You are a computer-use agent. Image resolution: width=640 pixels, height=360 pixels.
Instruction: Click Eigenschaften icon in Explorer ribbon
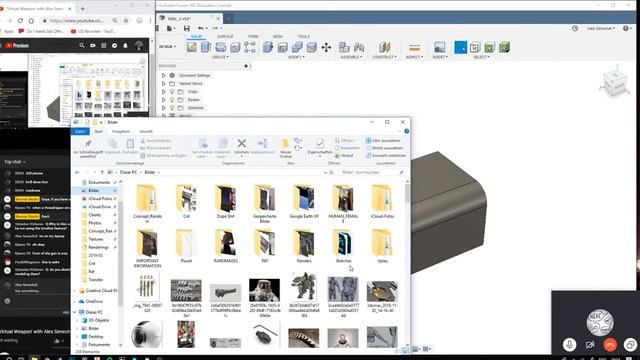(320, 143)
